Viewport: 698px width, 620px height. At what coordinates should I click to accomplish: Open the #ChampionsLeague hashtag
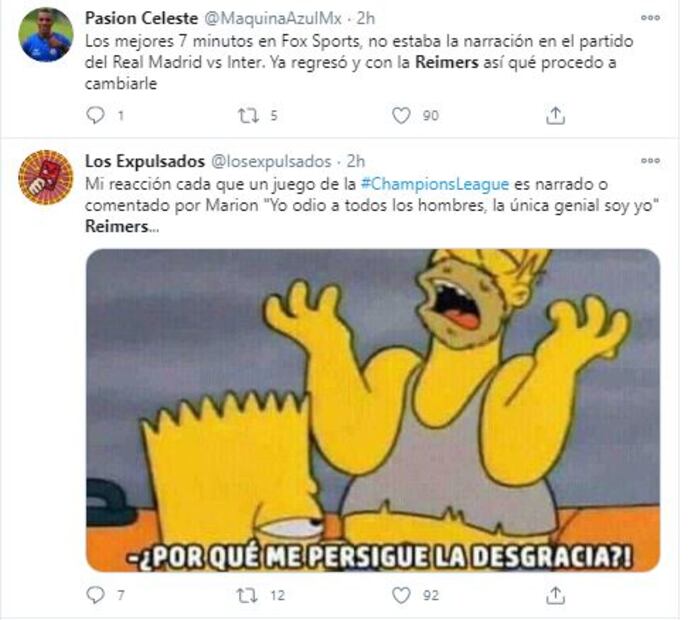[x=434, y=184]
